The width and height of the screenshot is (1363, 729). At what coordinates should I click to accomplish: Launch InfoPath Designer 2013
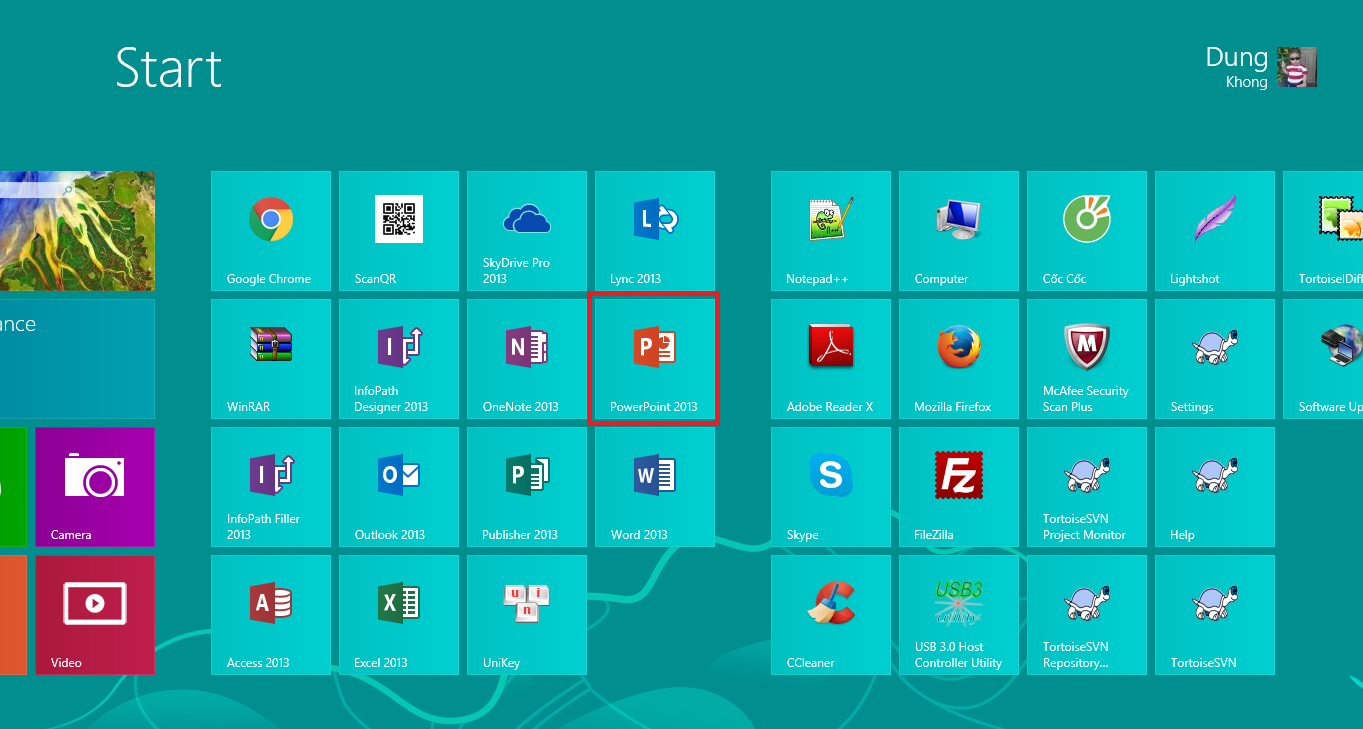[x=399, y=359]
